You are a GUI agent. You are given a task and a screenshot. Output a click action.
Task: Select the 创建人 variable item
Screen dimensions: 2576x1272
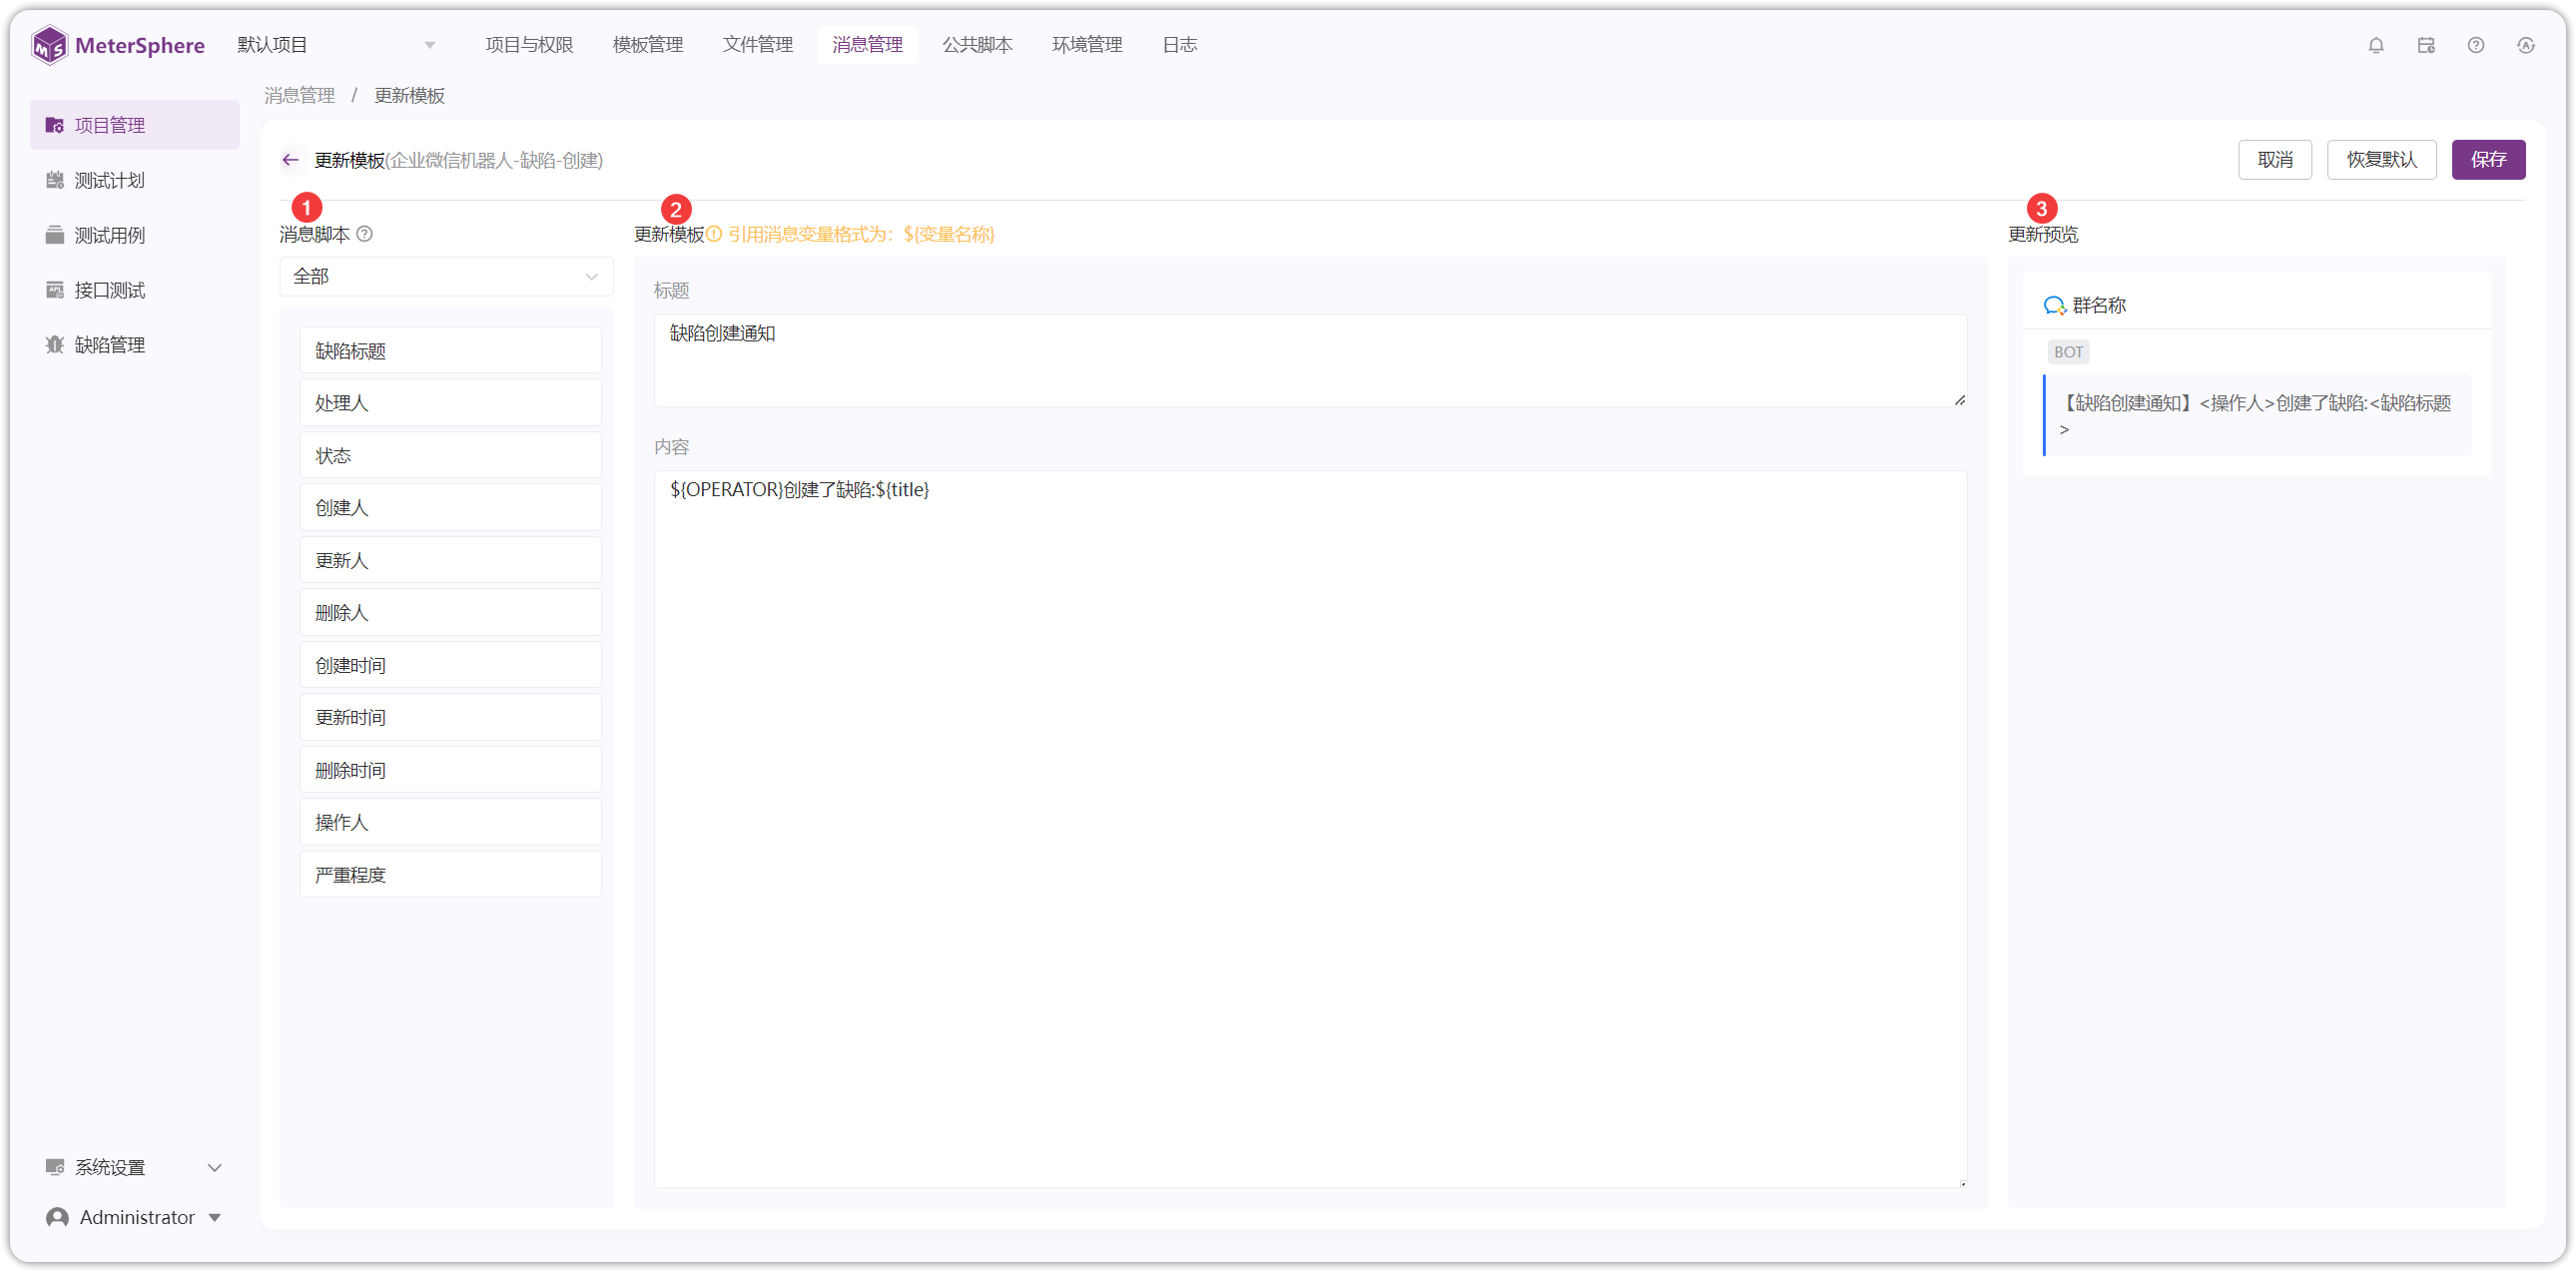tap(450, 508)
